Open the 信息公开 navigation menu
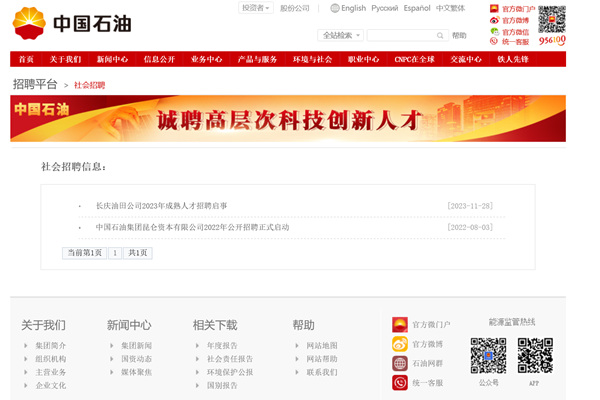This screenshot has height=400, width=600. 159,59
